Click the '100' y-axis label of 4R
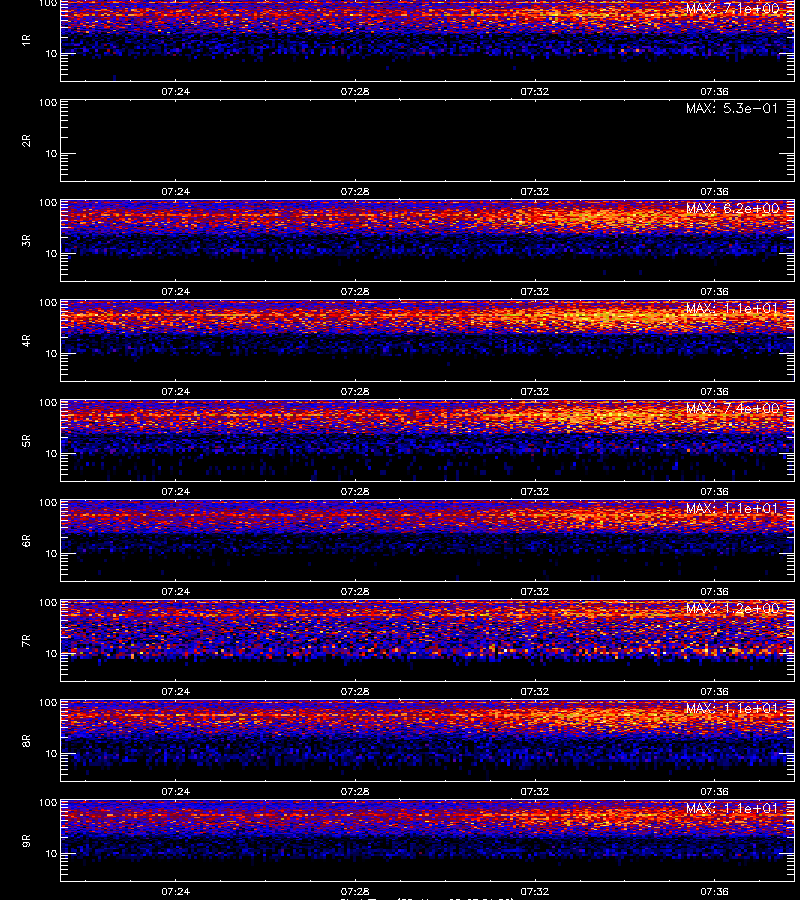The width and height of the screenshot is (800, 900). (x=48, y=302)
